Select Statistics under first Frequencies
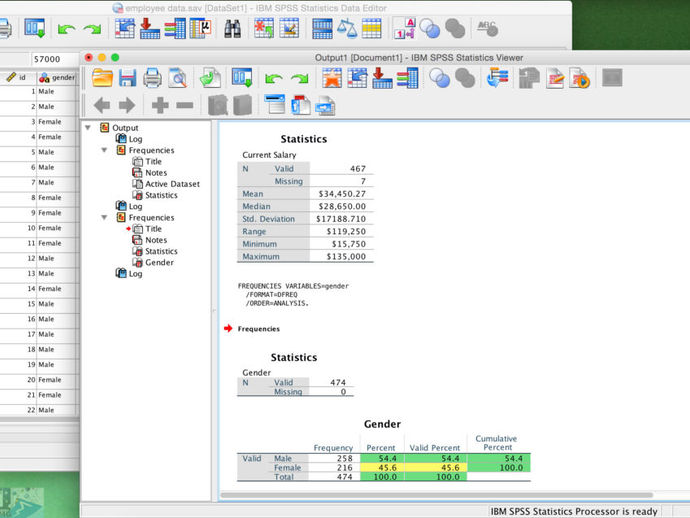The width and height of the screenshot is (690, 518). (161, 195)
